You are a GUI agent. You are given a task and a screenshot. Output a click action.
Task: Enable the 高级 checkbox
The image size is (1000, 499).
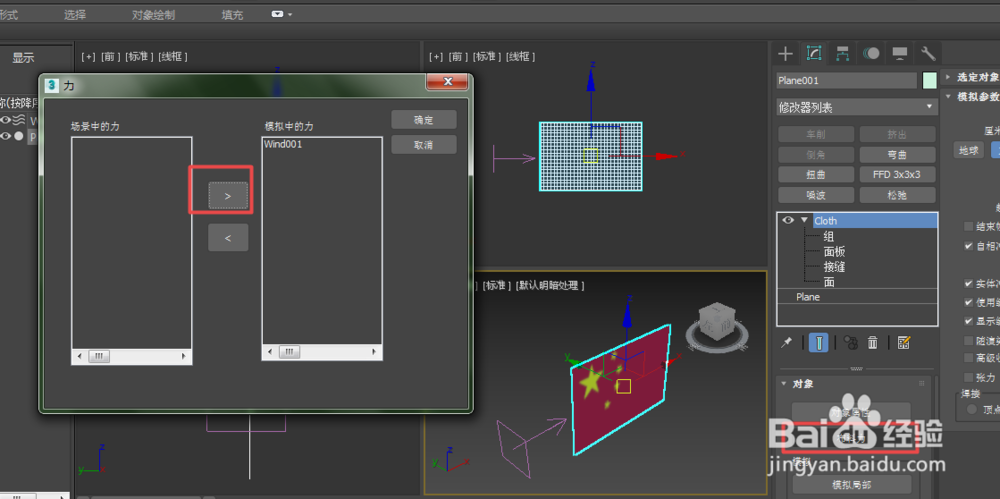969,358
